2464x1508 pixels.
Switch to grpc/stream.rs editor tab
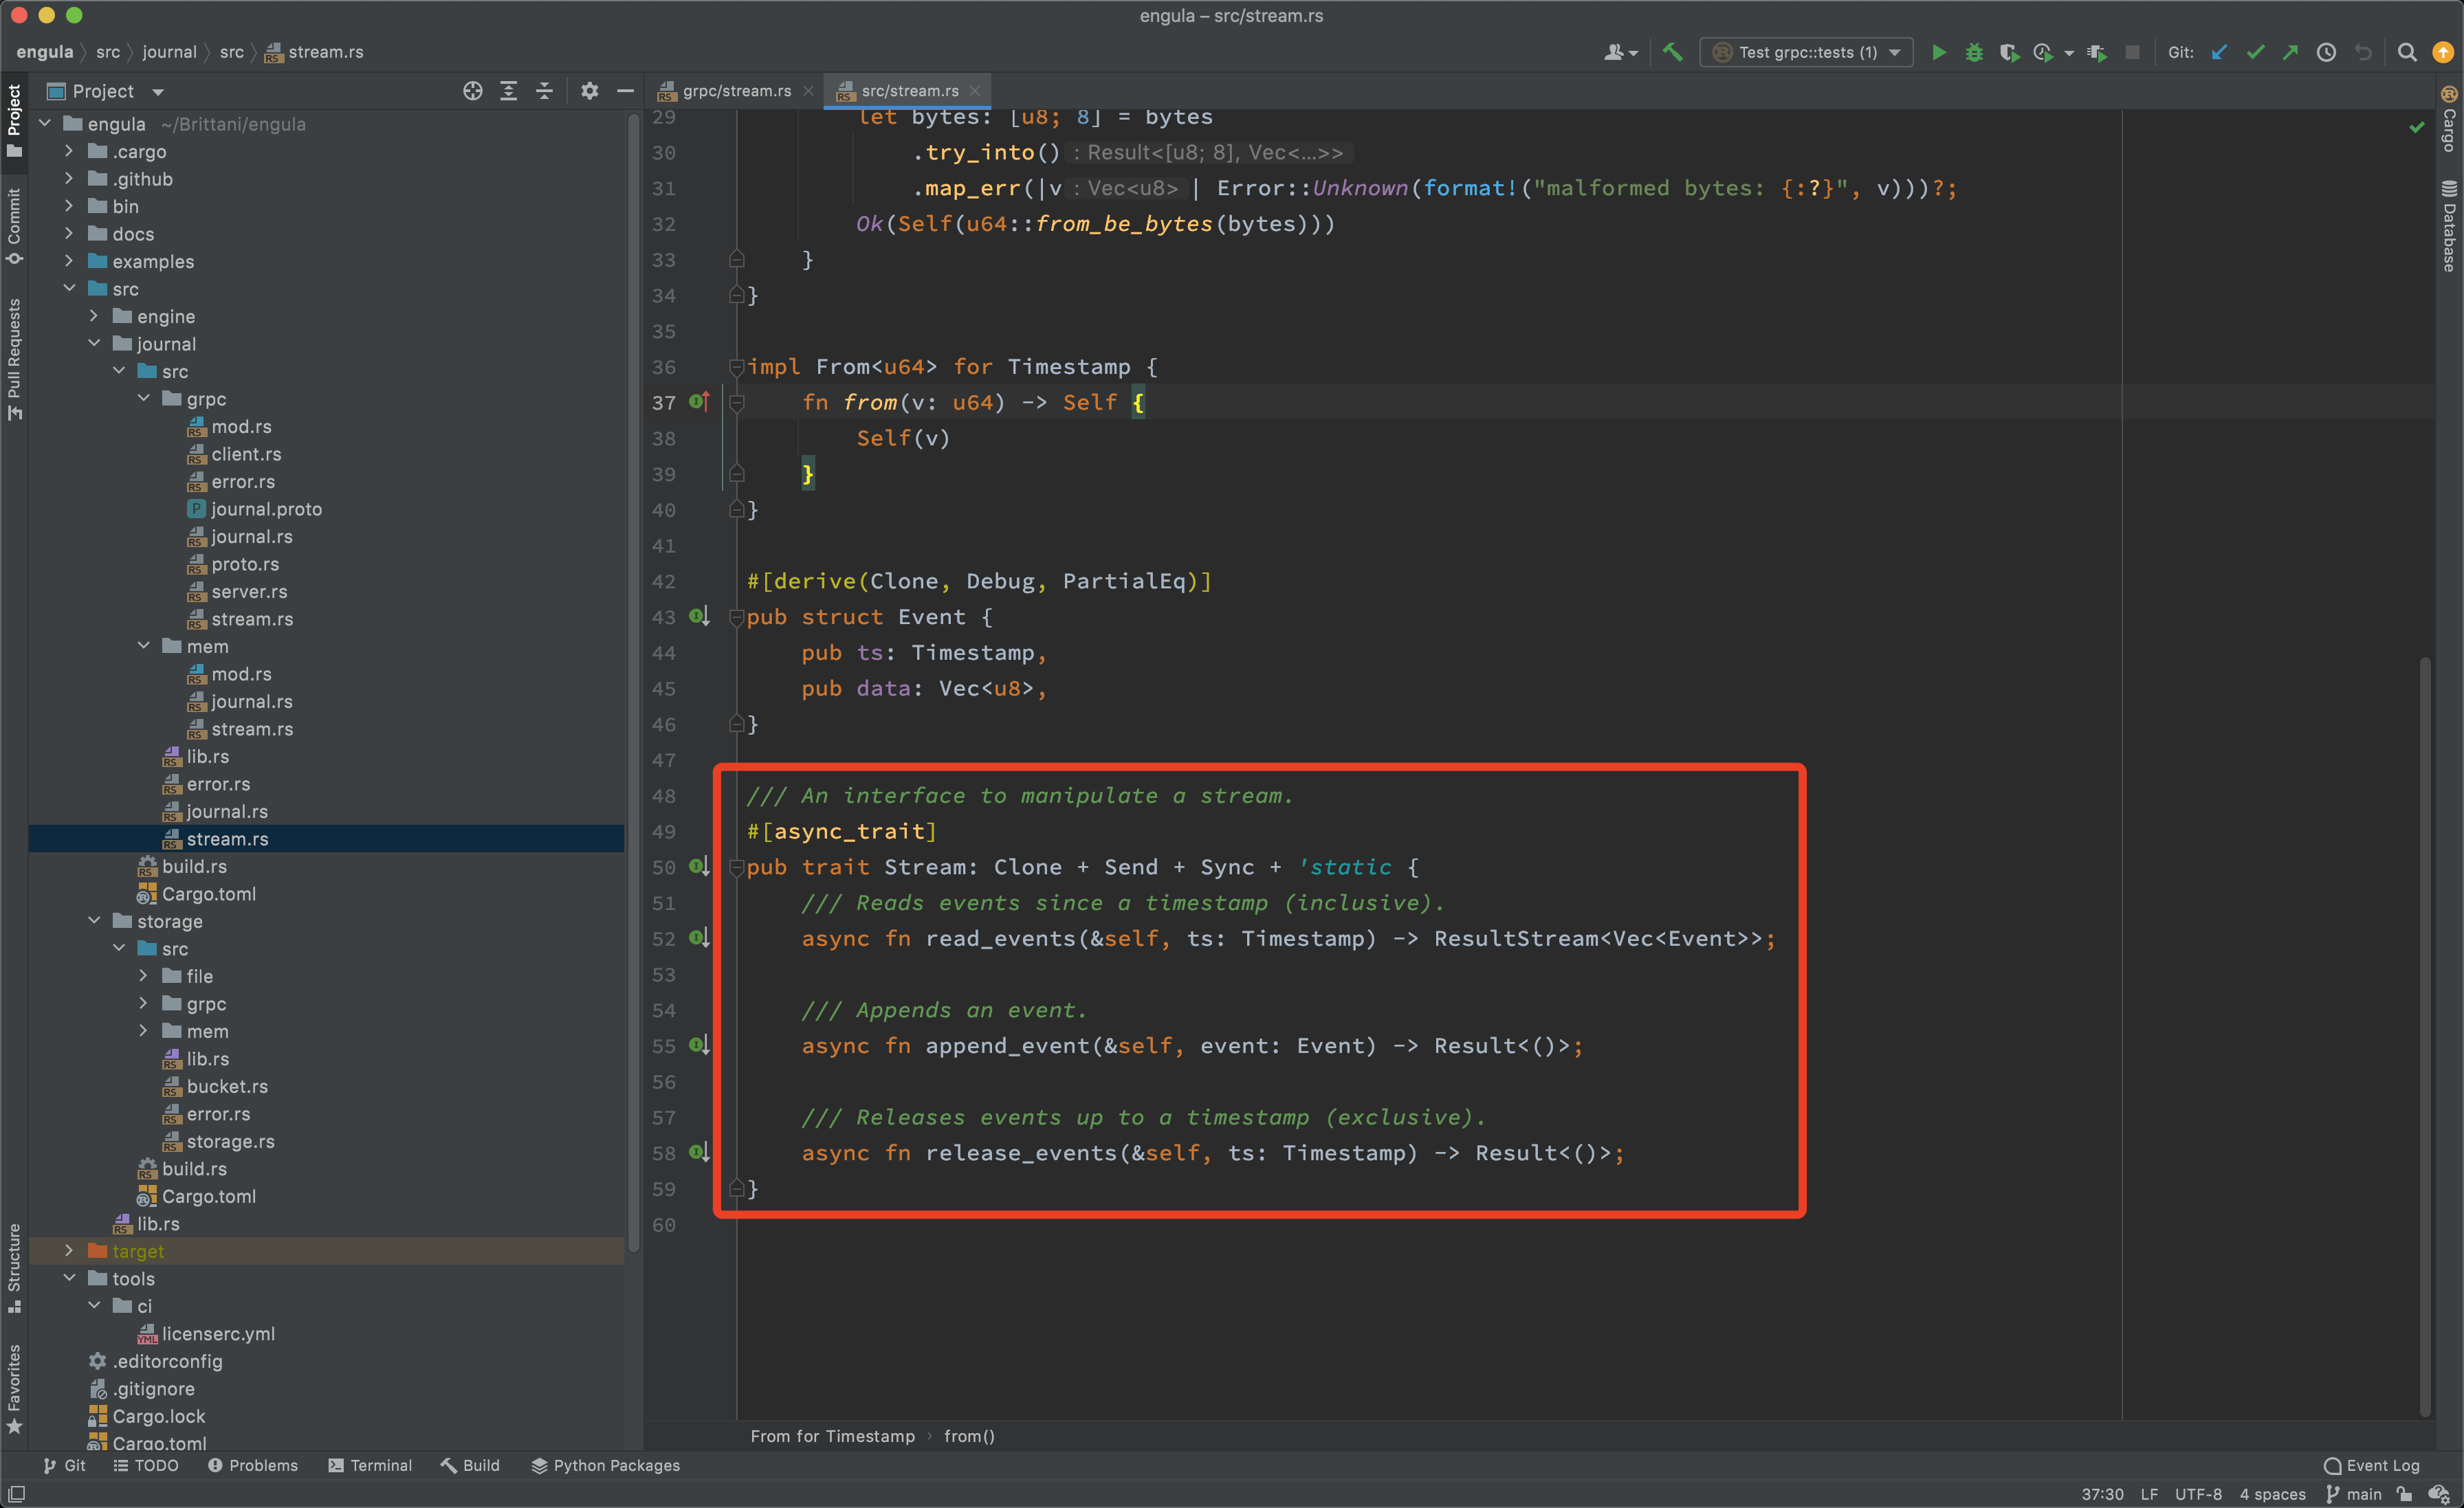pyautogui.click(x=736, y=91)
